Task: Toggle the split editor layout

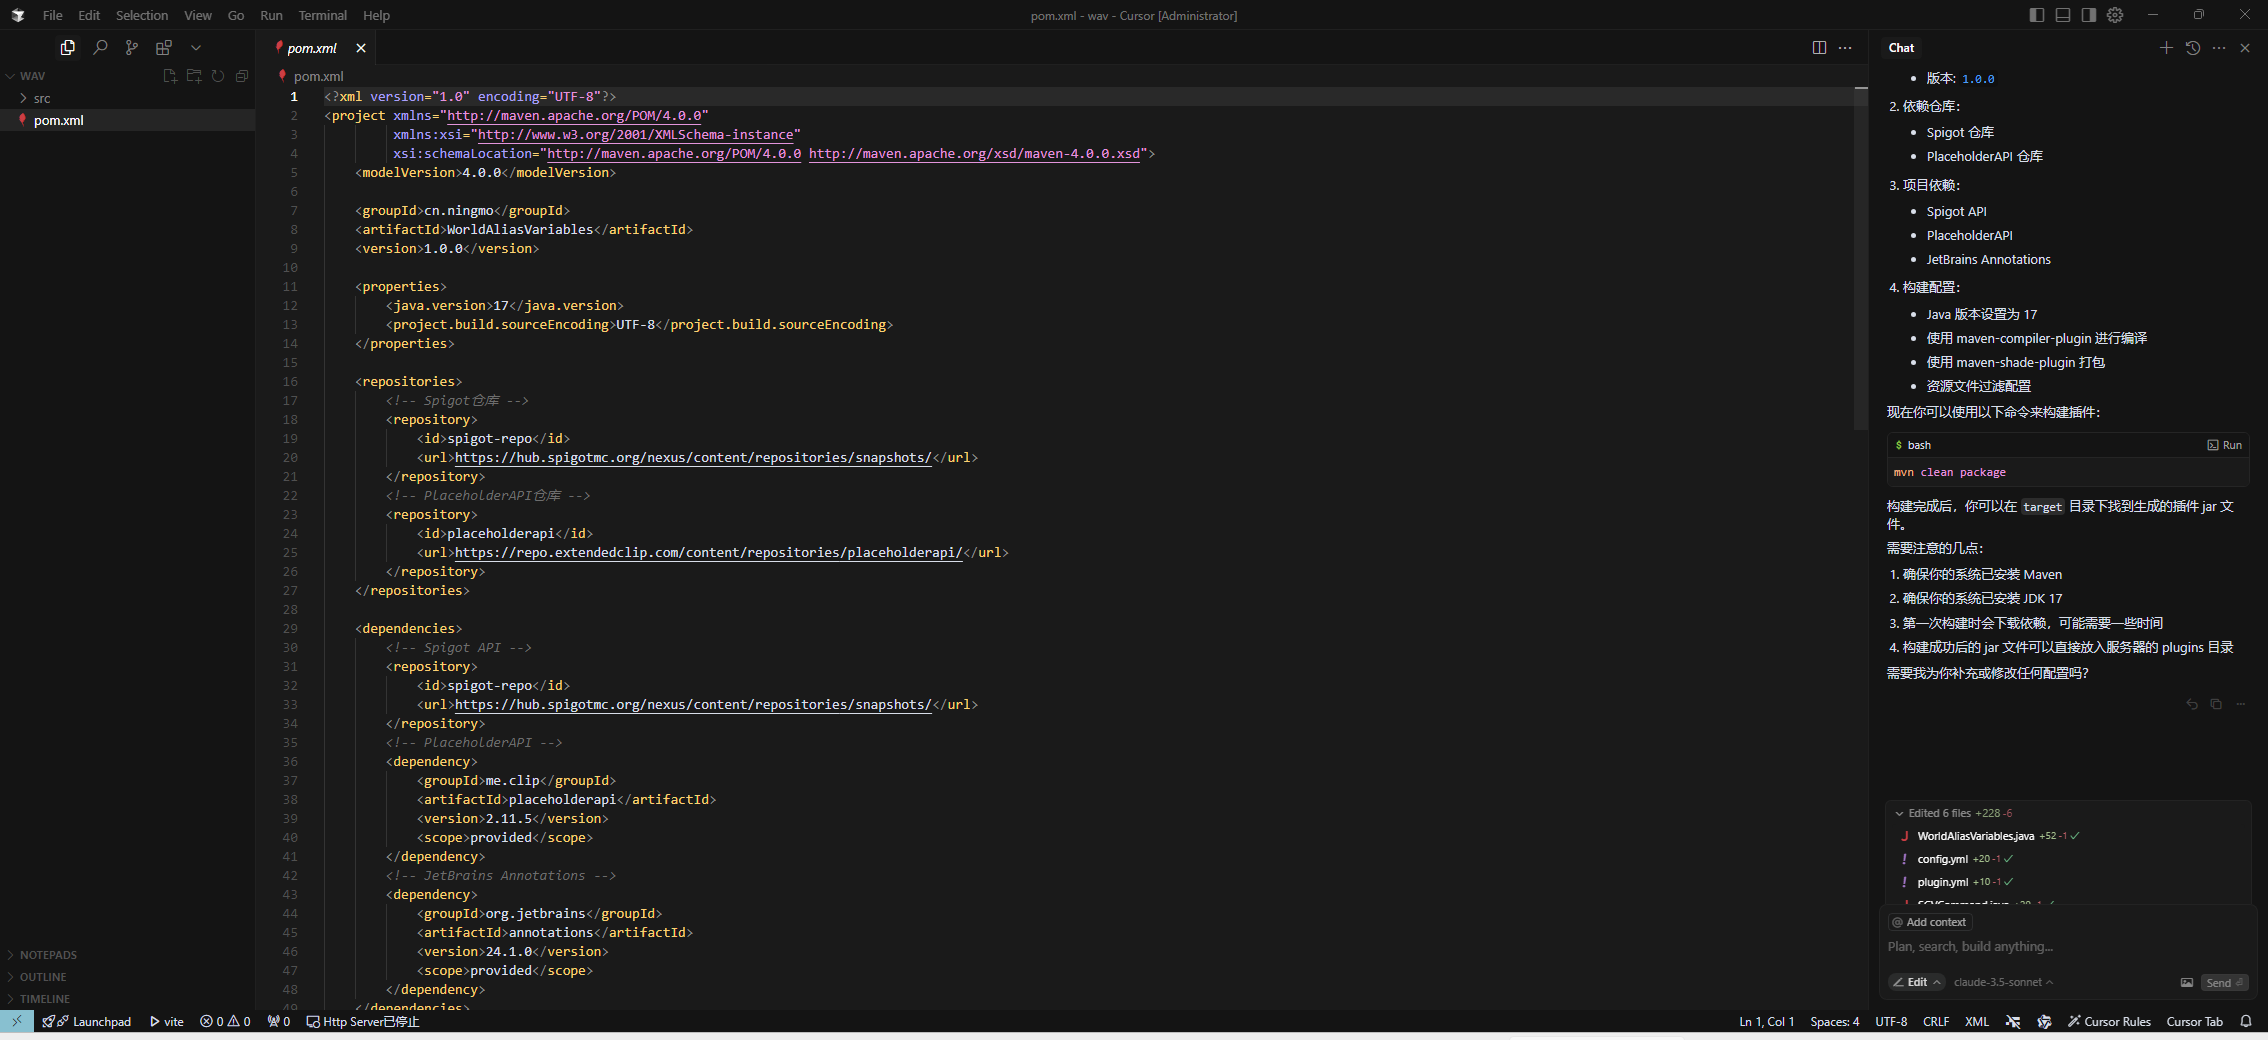Action: pos(1818,47)
